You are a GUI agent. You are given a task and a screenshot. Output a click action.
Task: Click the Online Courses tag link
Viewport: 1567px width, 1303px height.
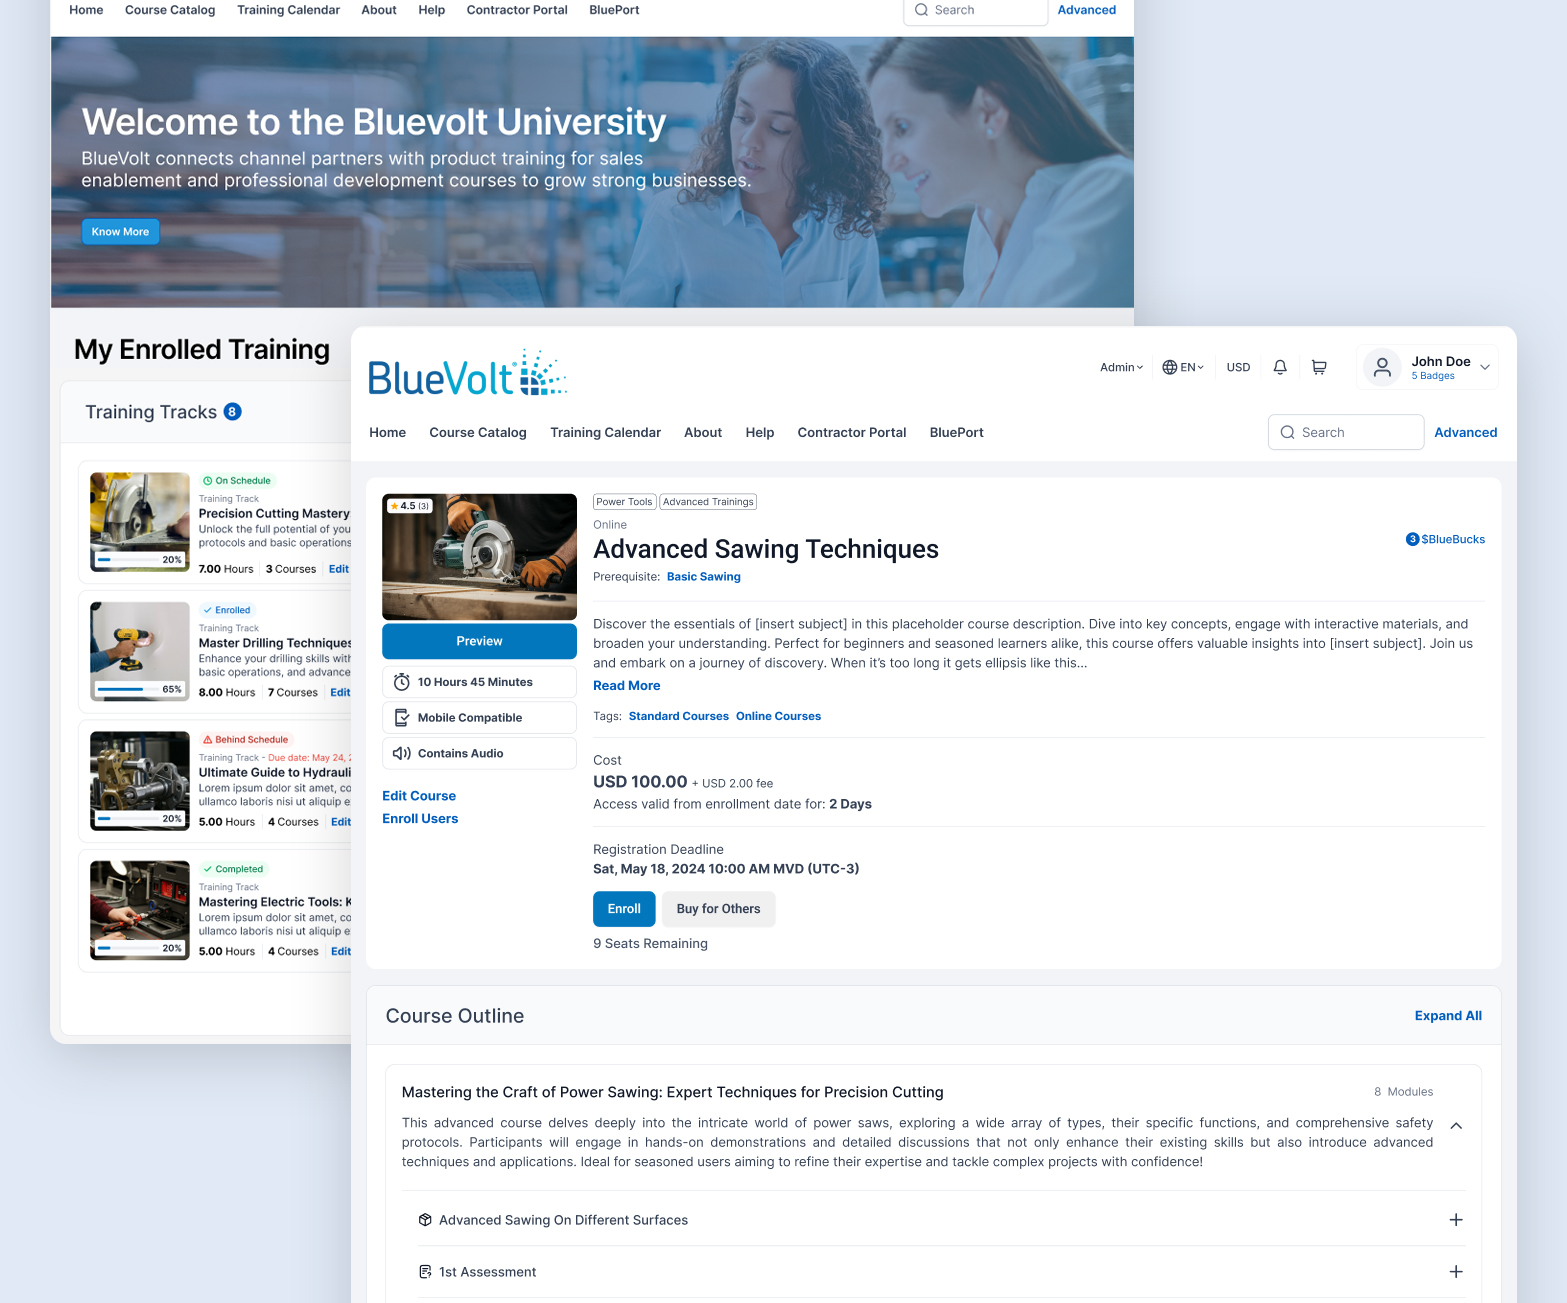pyautogui.click(x=778, y=716)
